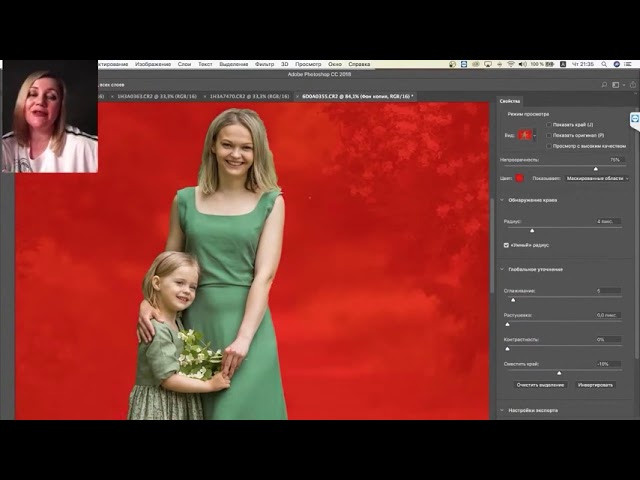640x480 pixels.
Task: Click the Shift Edge slider handle
Action: point(559,372)
